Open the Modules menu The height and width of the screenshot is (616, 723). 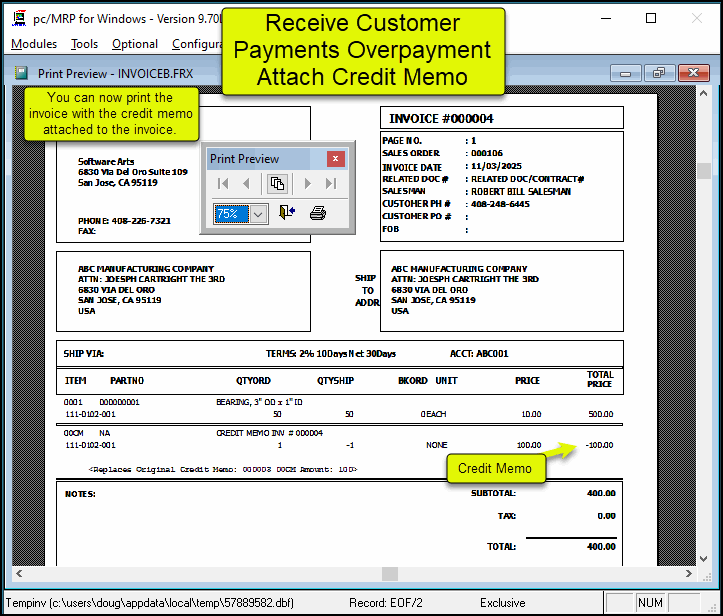point(34,44)
